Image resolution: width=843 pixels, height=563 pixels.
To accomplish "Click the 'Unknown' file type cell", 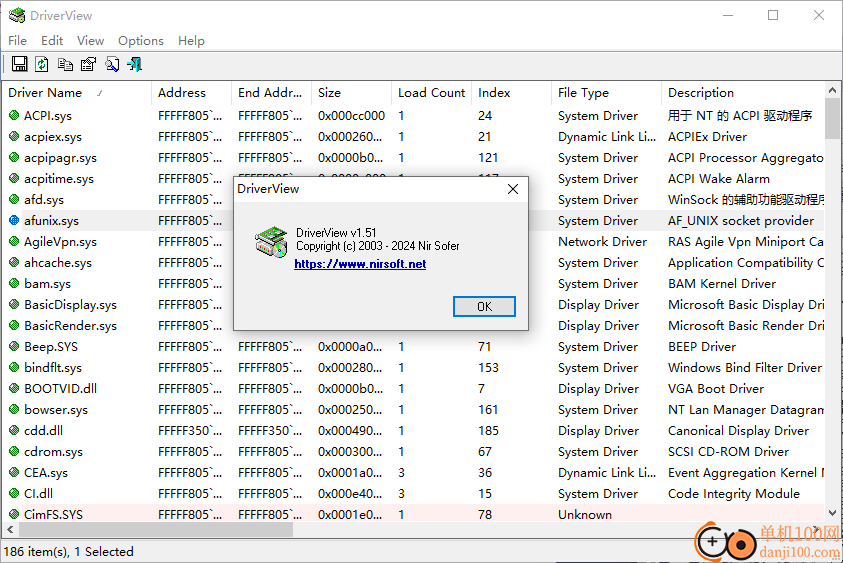I will click(584, 514).
